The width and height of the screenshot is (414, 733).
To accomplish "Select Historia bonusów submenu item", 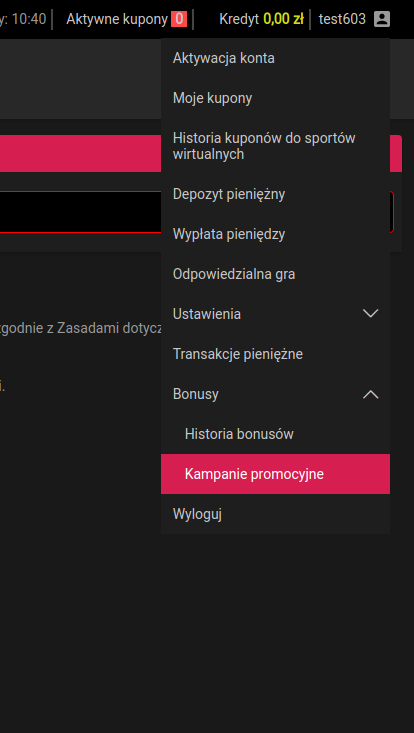I will 275,434.
